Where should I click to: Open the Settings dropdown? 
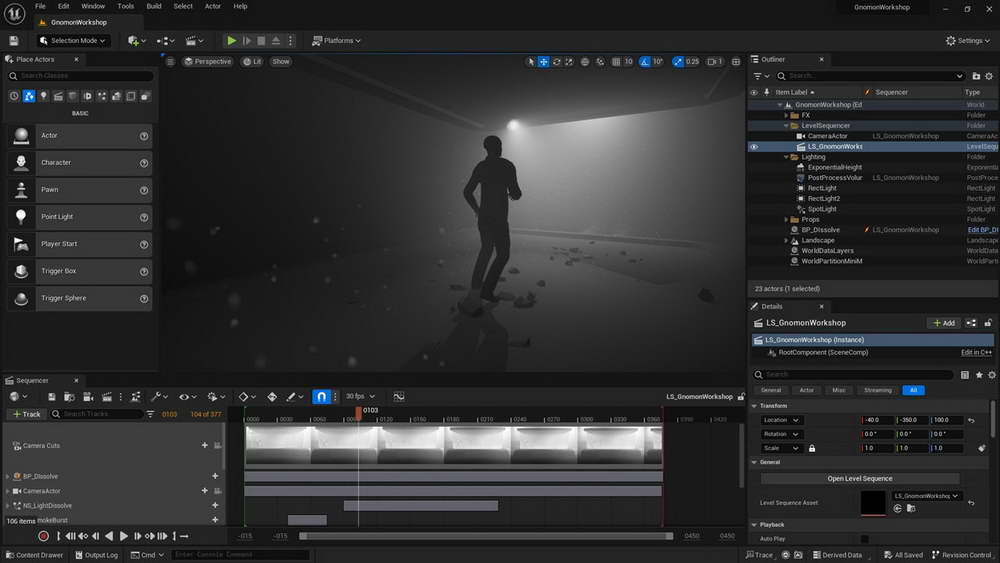967,40
